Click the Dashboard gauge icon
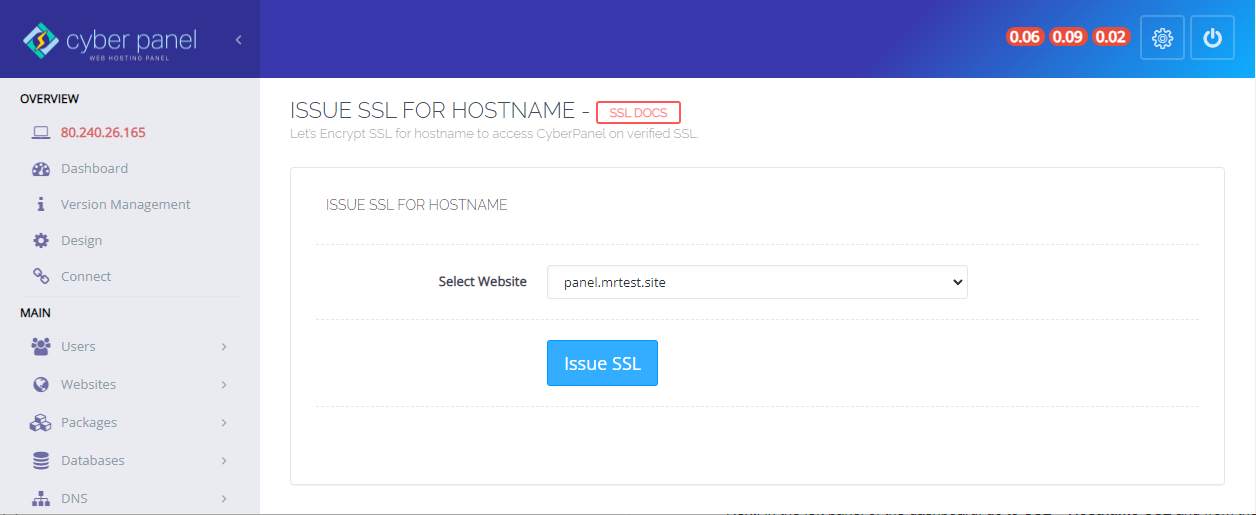The width and height of the screenshot is (1256, 515). click(x=41, y=169)
